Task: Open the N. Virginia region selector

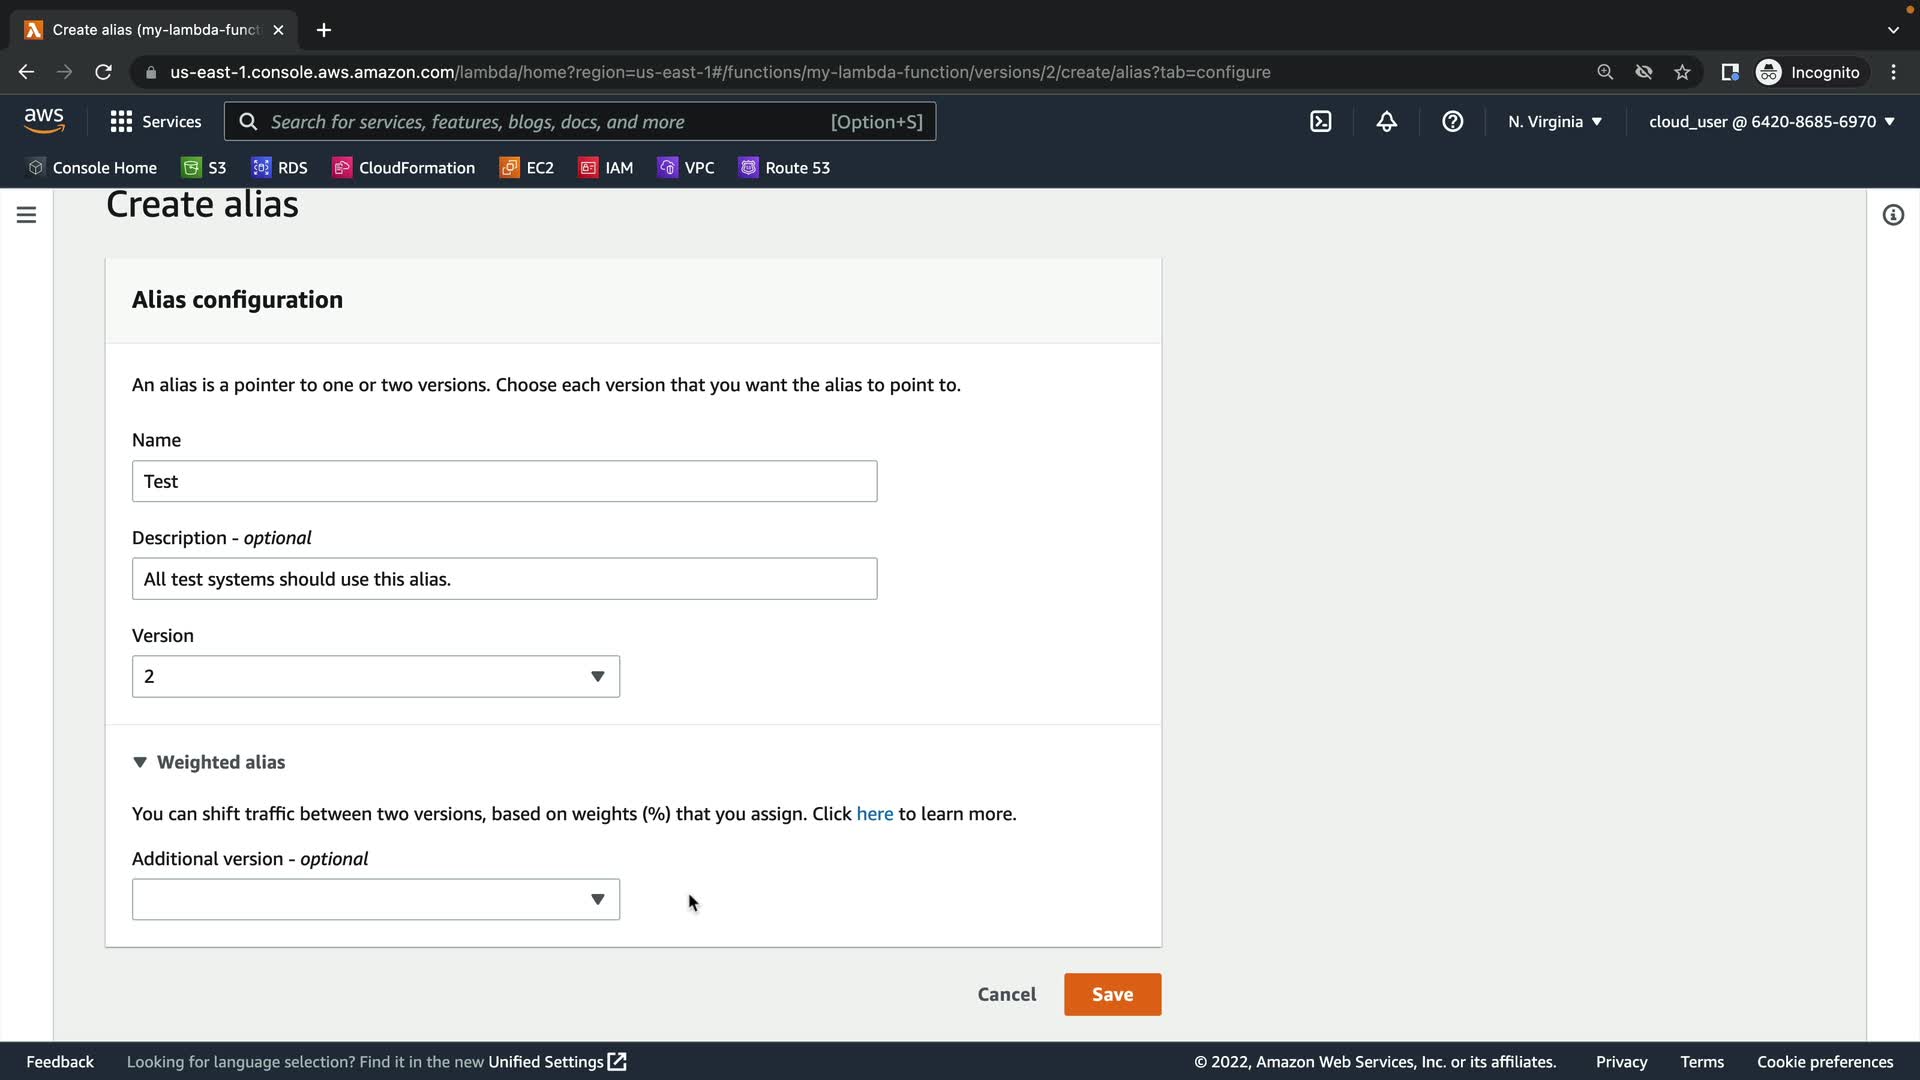Action: pyautogui.click(x=1554, y=122)
